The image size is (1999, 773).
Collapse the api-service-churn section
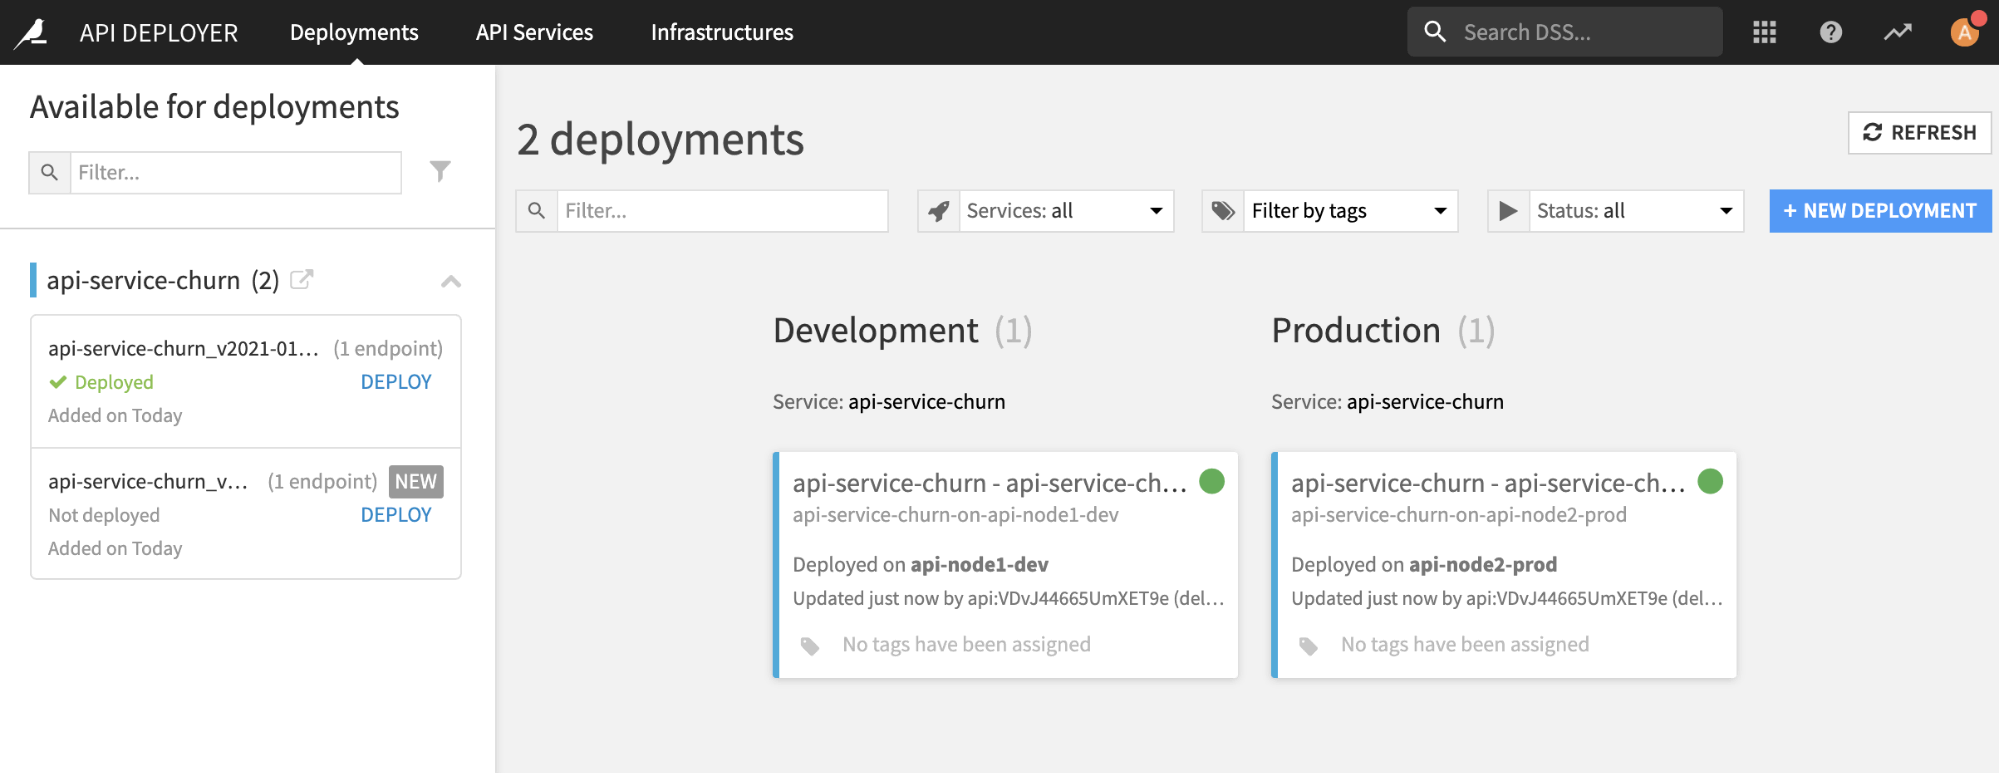coord(451,281)
